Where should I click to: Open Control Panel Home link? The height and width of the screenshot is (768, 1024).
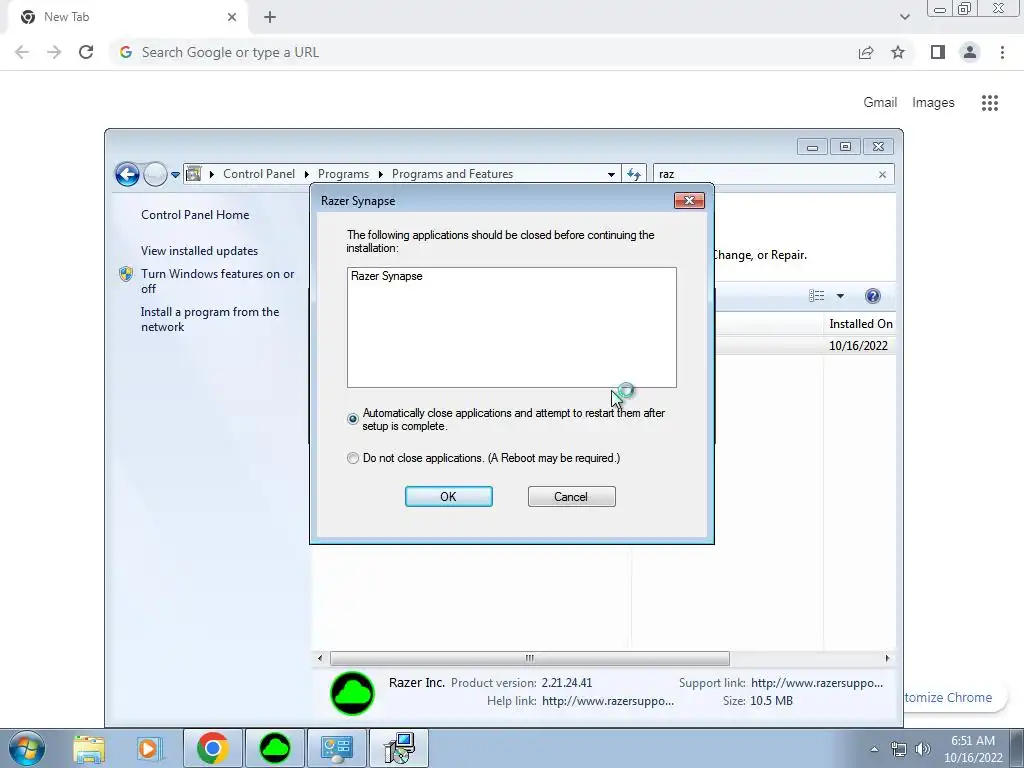click(195, 215)
